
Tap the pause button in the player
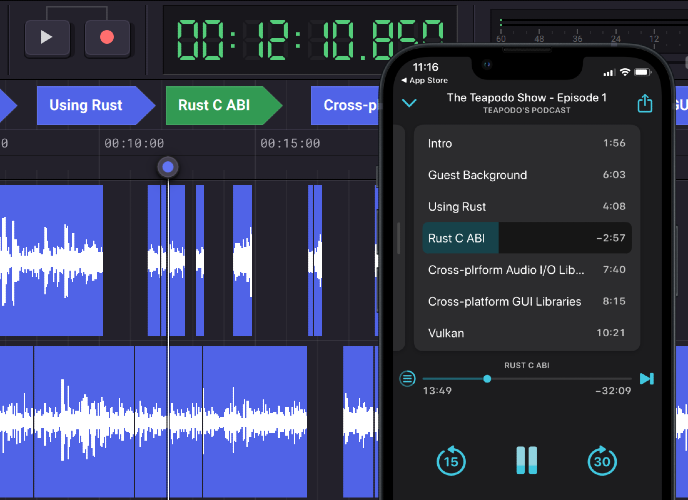pos(527,461)
